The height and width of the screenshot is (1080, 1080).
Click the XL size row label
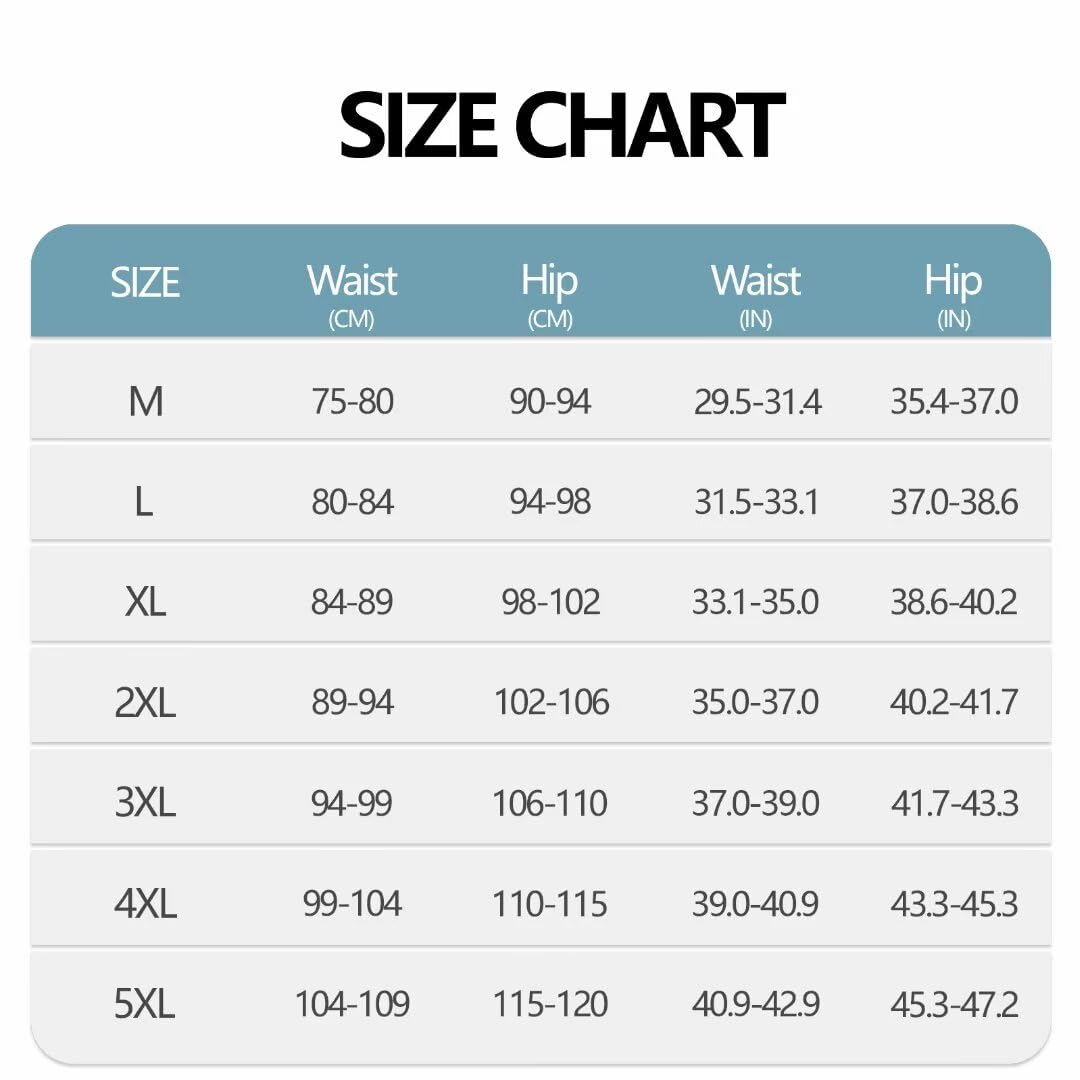point(146,602)
